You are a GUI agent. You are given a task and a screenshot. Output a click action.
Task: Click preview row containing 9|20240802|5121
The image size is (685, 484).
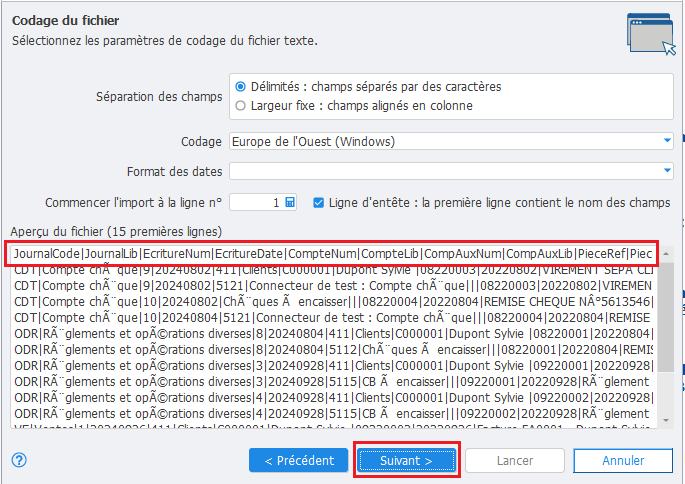pos(333,286)
